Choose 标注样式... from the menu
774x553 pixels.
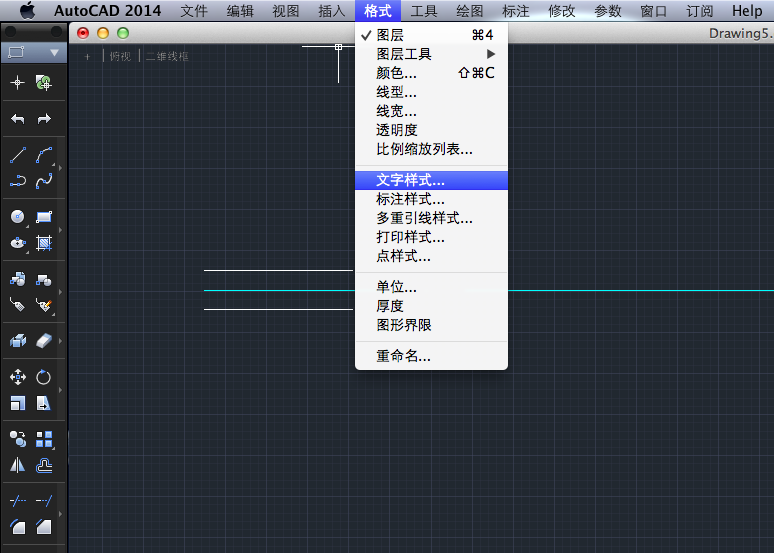coord(431,199)
